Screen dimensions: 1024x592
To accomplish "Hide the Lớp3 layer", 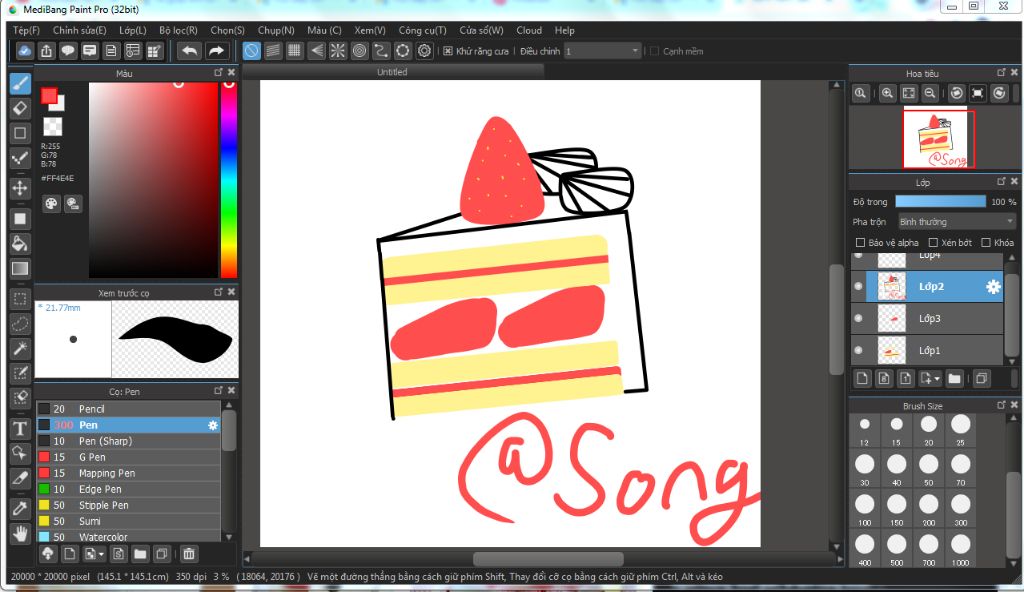I will click(x=859, y=318).
